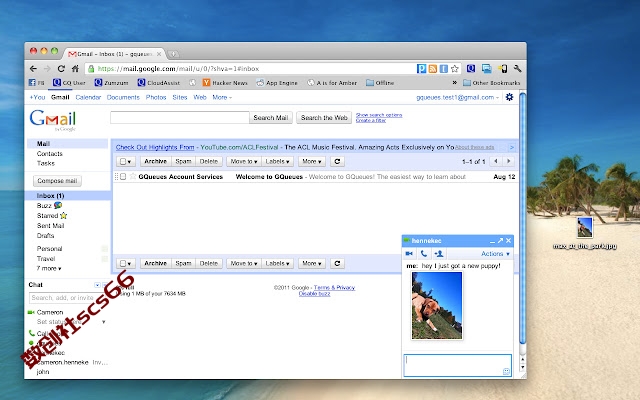Select the Gmail Inbox browser tab

coord(114,53)
